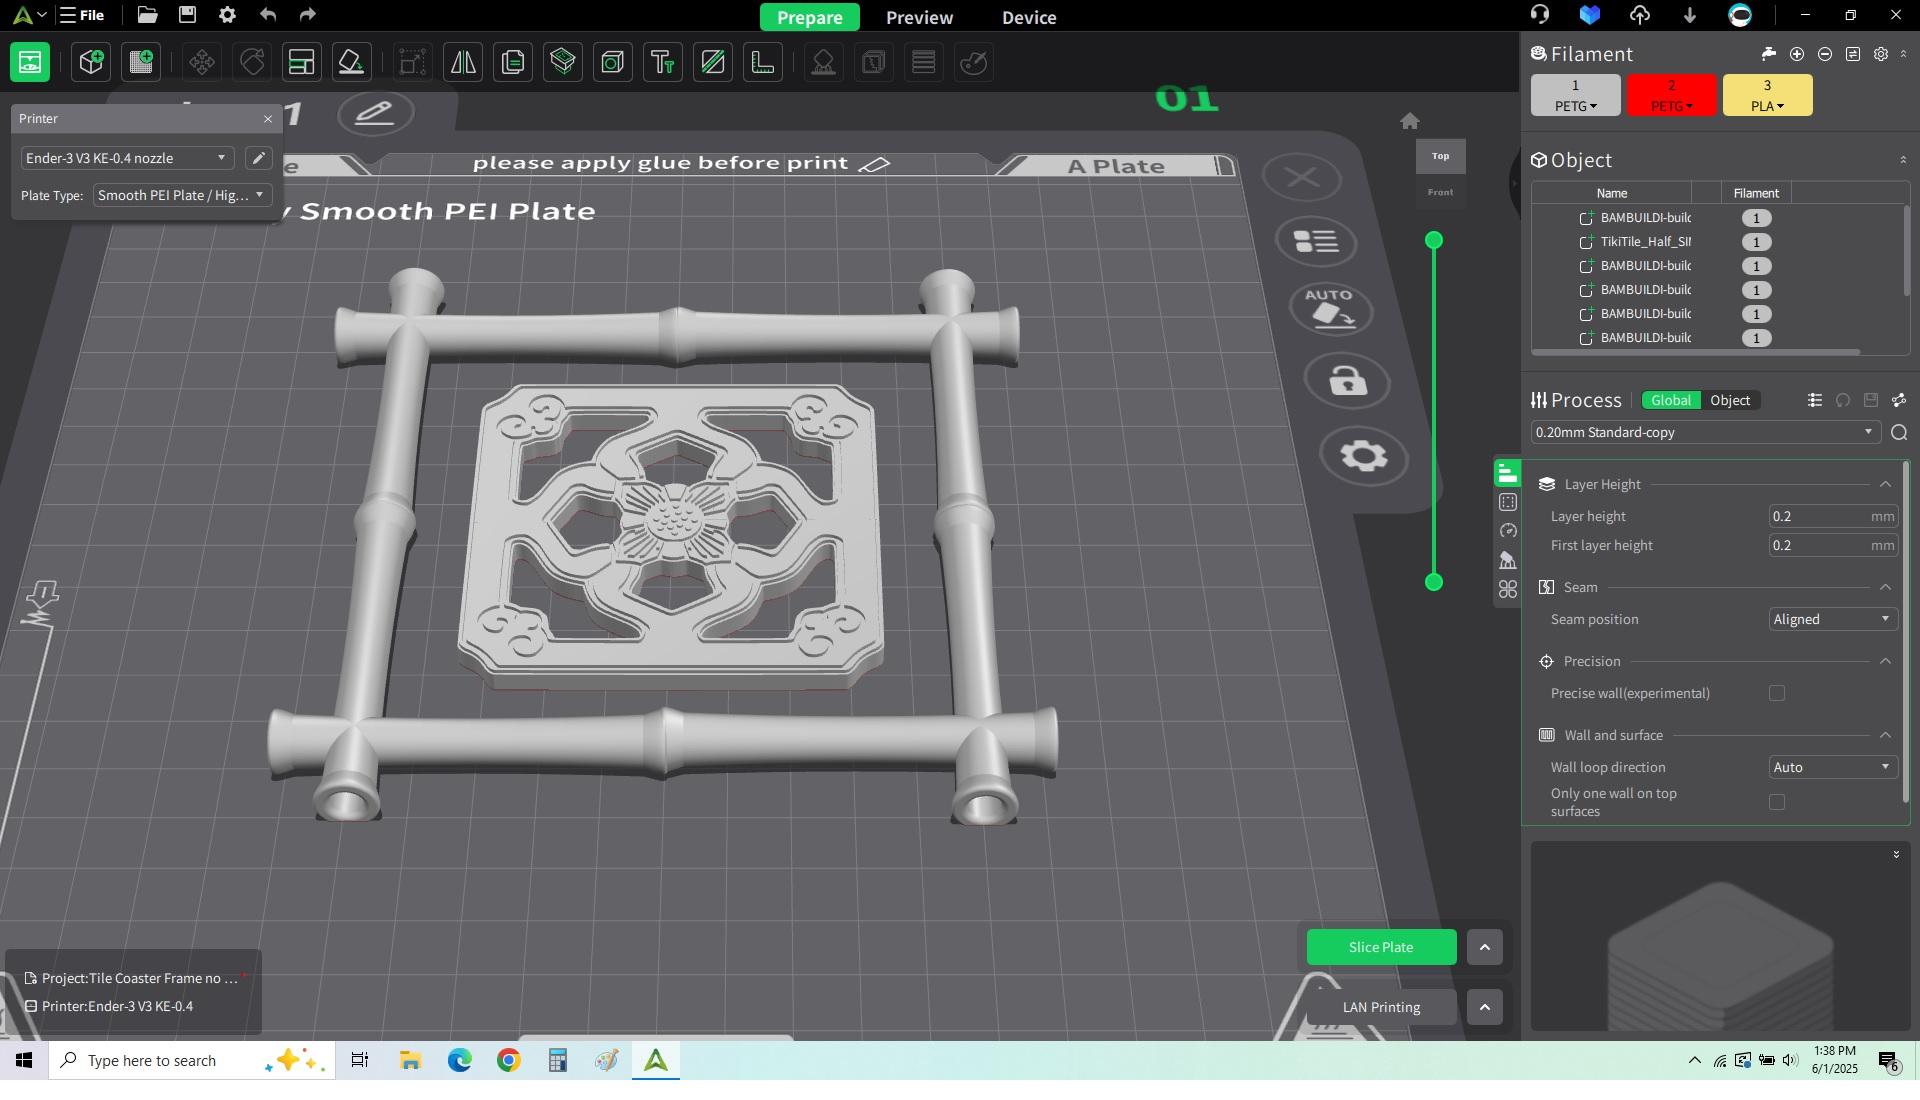Open the Seam position dropdown
Screen dimensions: 1920x1100
click(1831, 619)
